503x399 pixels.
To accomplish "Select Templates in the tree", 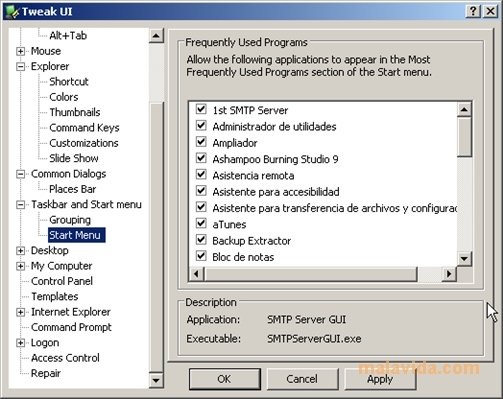I will pos(55,296).
